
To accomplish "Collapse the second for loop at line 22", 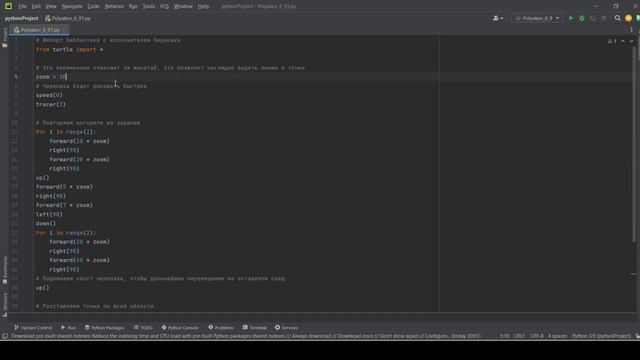I will [x=33, y=233].
